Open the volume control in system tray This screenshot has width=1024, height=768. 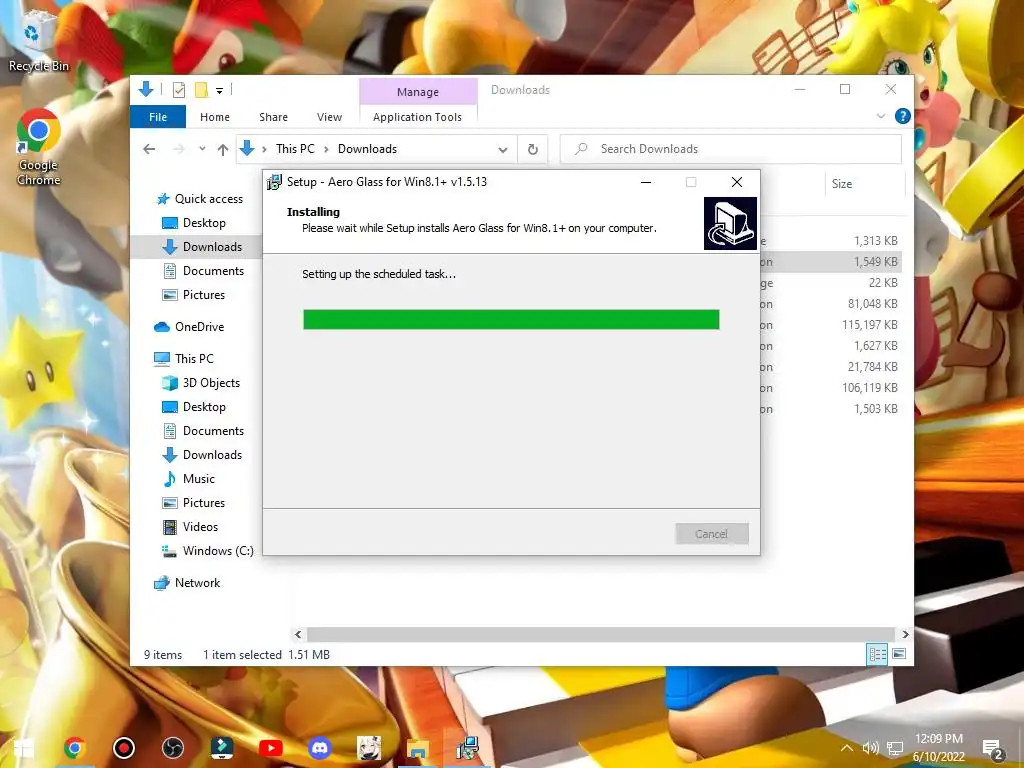[x=870, y=748]
